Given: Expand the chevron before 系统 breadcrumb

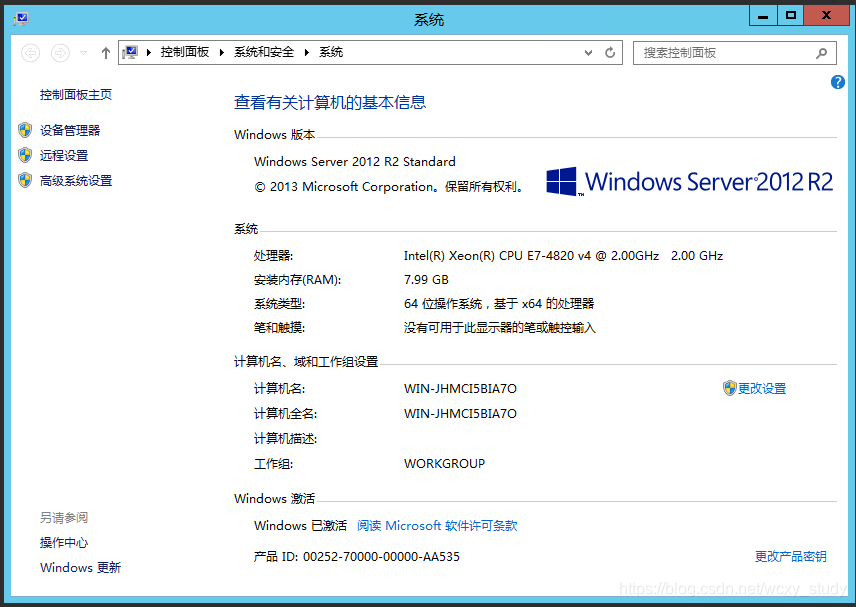Looking at the screenshot, I should (307, 52).
